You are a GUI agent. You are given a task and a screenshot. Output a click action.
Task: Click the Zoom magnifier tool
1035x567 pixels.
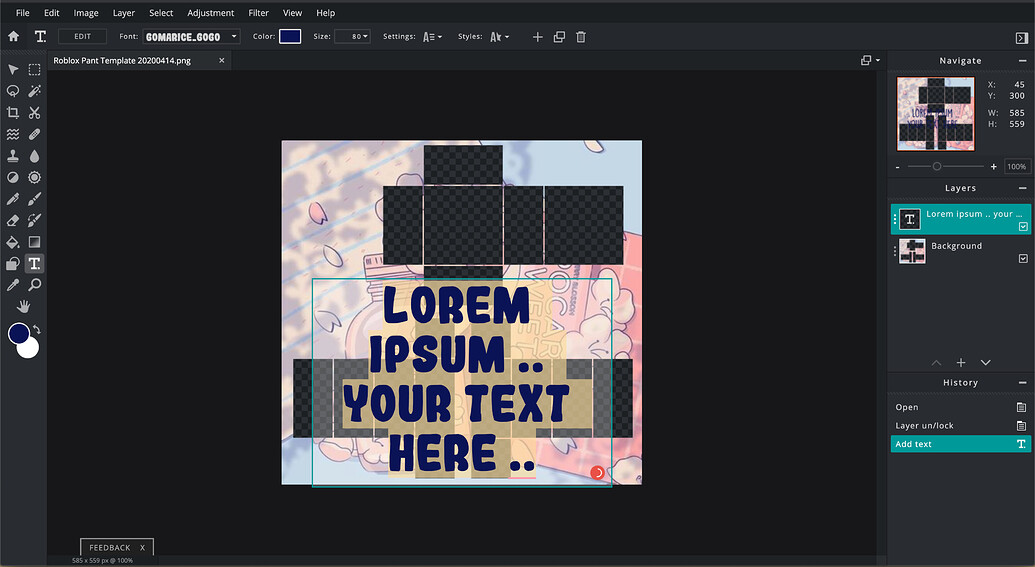click(34, 285)
